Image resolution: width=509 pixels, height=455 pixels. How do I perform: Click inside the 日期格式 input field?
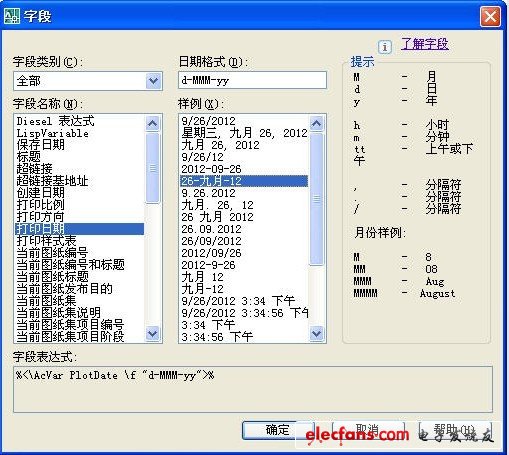pyautogui.click(x=252, y=80)
